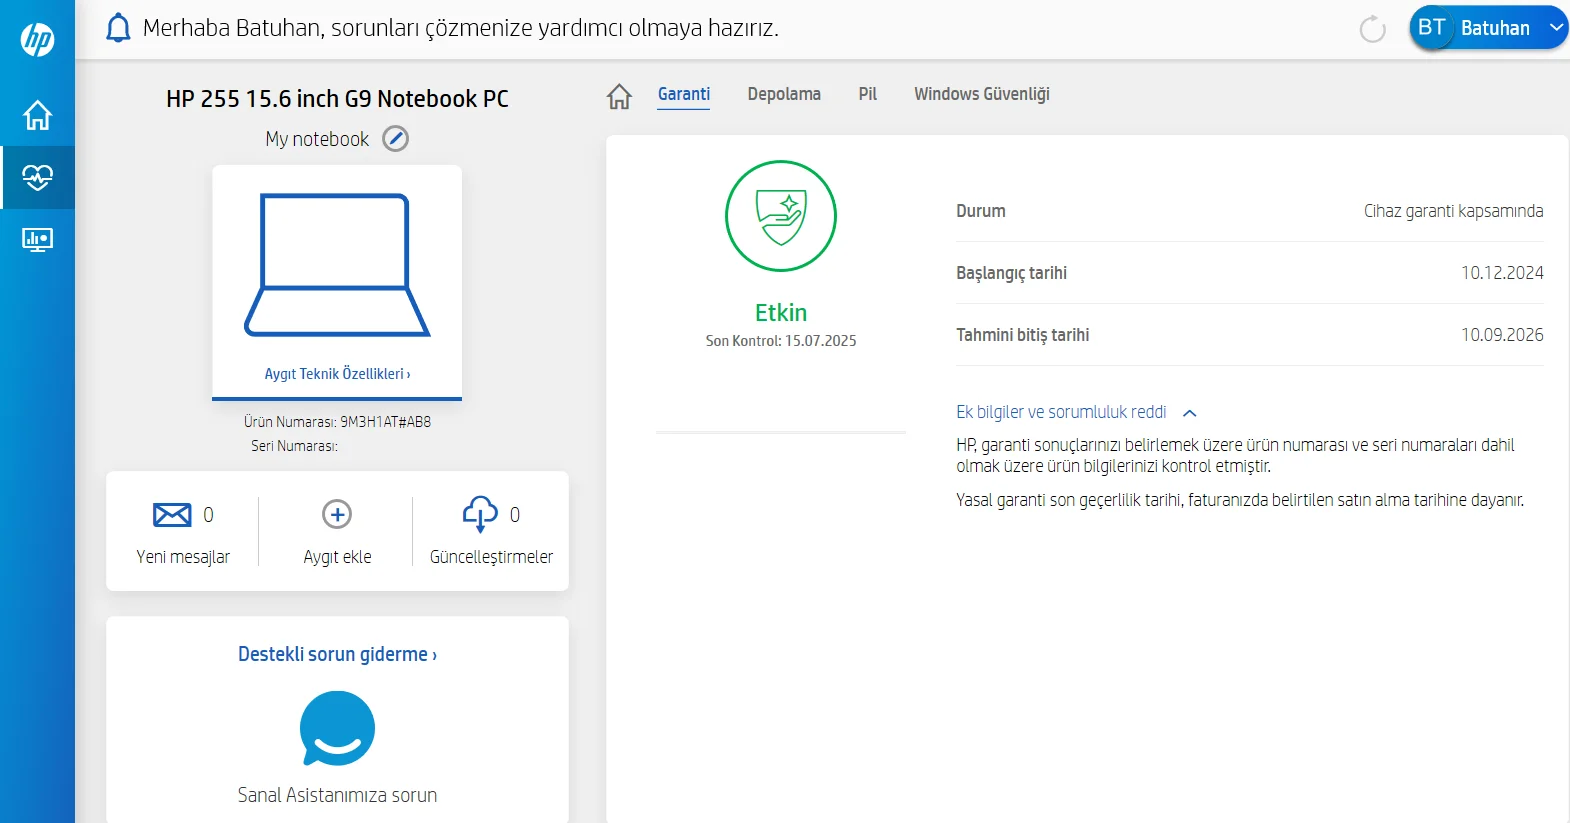The height and width of the screenshot is (823, 1570).
Task: Click the Yeni mesajlar label
Action: (183, 557)
